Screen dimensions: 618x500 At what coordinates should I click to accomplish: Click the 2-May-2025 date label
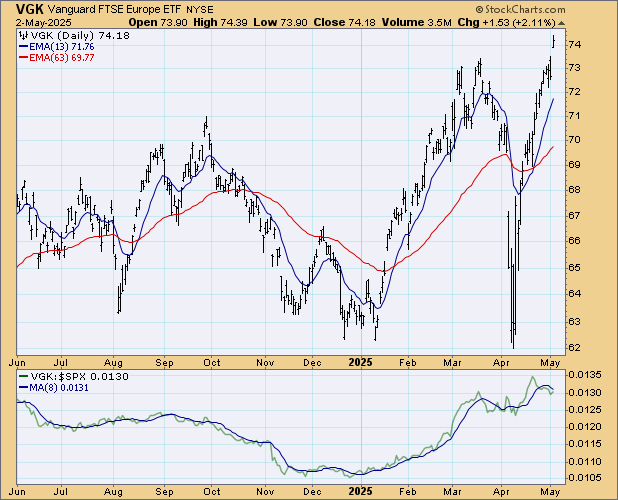(44, 22)
